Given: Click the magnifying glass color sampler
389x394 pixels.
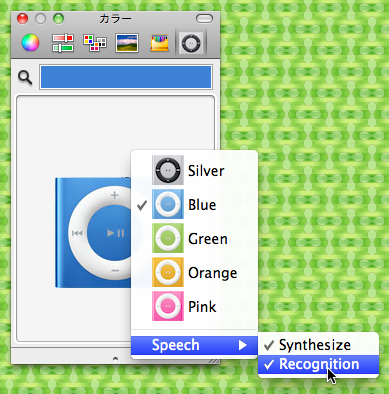Looking at the screenshot, I should (25, 78).
